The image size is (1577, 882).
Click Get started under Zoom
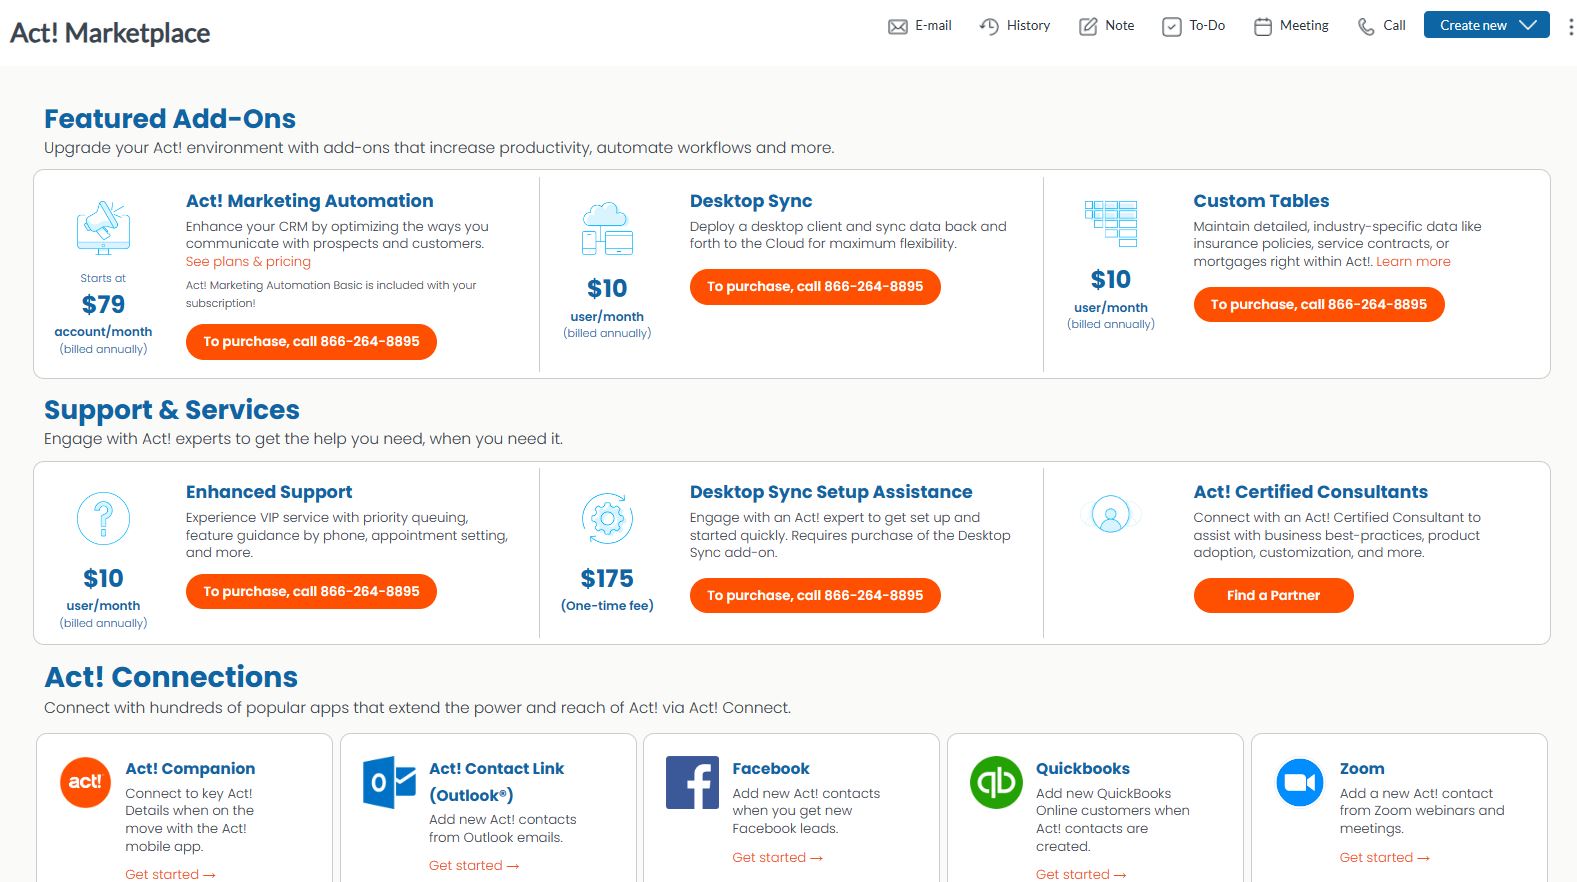[x=1385, y=858]
